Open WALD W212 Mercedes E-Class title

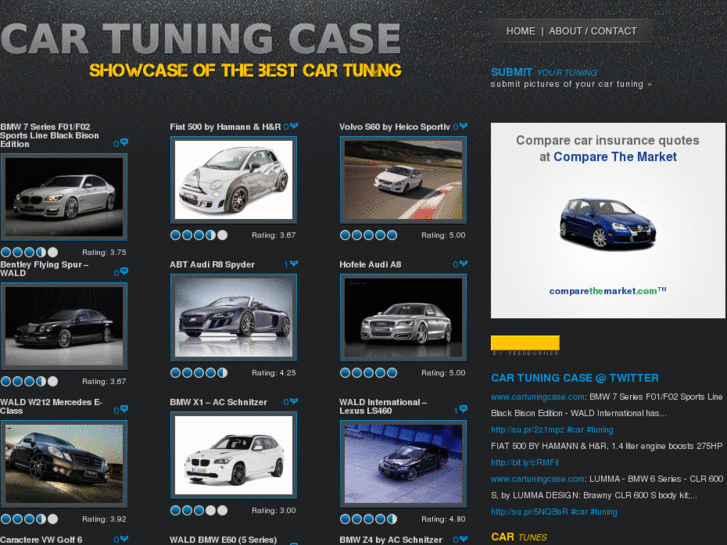click(51, 406)
